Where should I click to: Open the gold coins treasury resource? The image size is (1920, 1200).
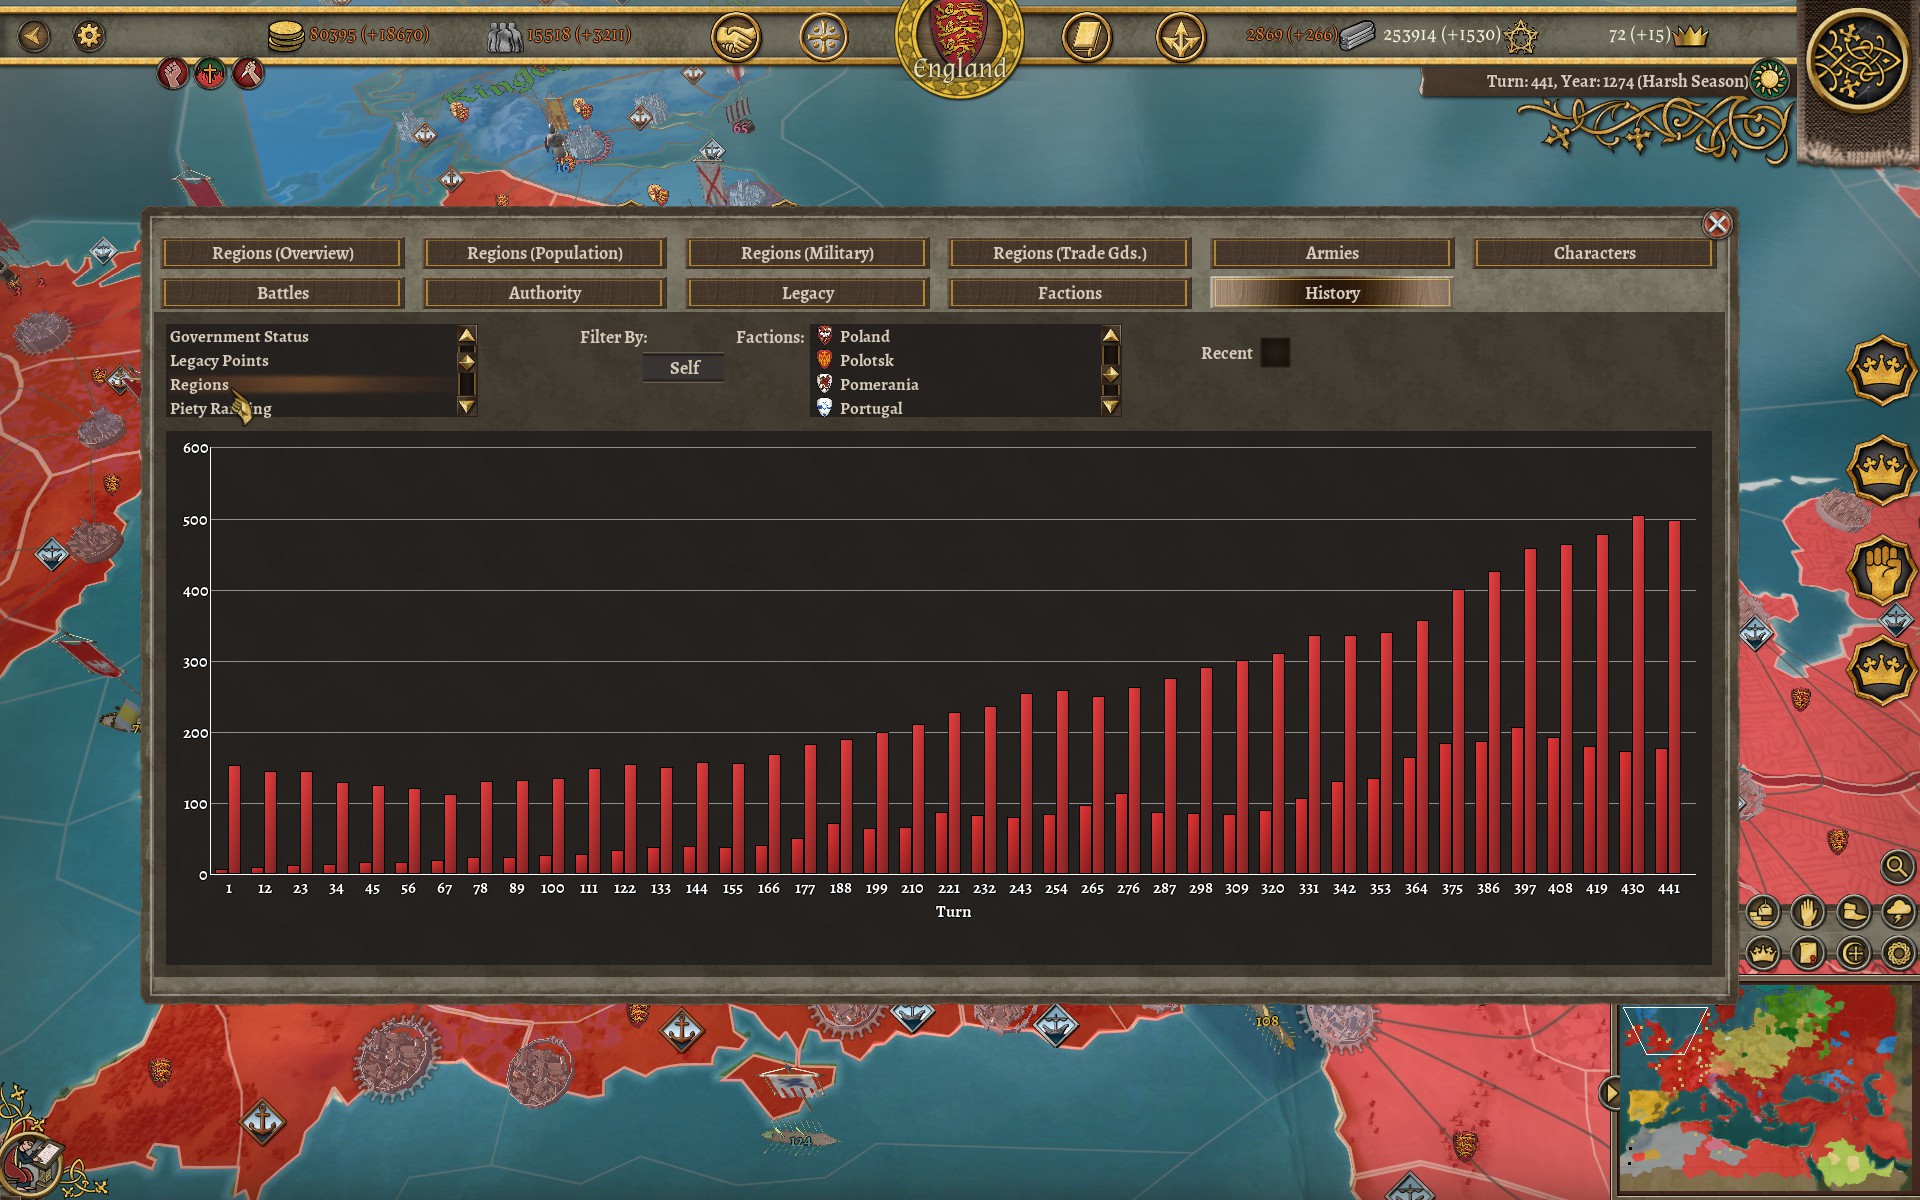[x=286, y=36]
